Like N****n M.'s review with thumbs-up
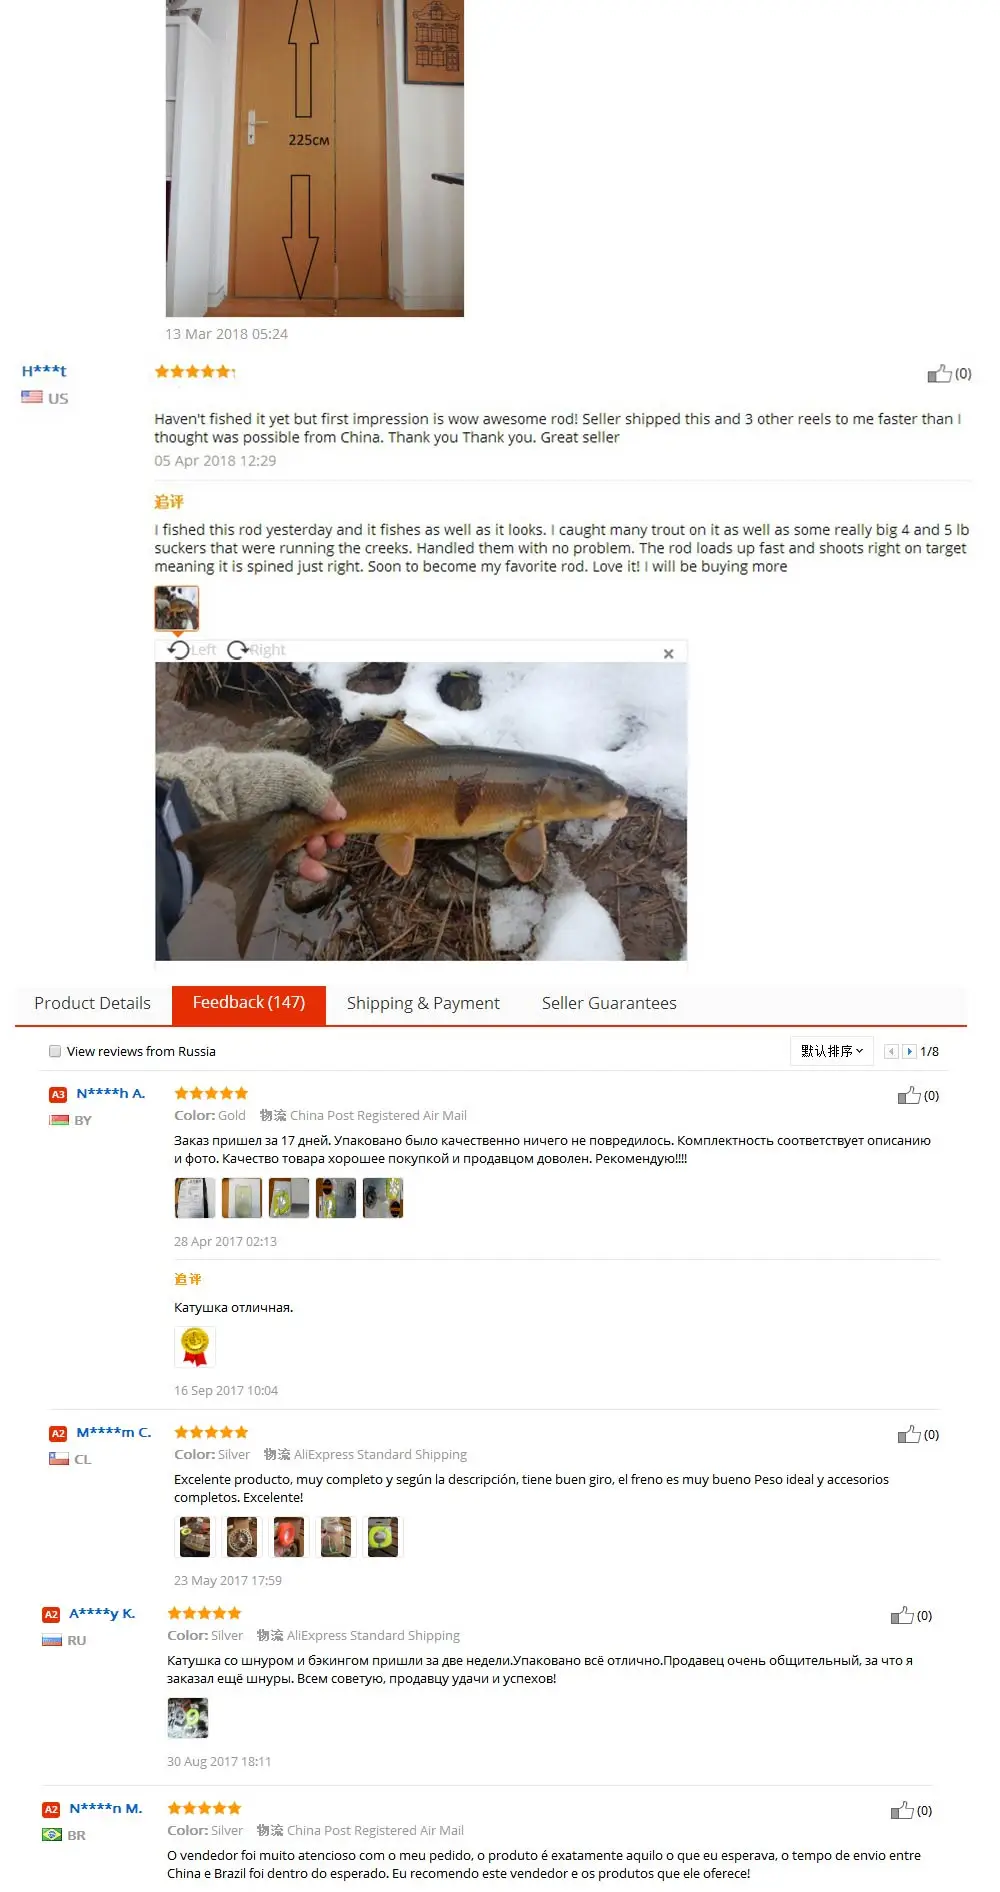Image resolution: width=1000 pixels, height=1892 pixels. (x=901, y=1810)
